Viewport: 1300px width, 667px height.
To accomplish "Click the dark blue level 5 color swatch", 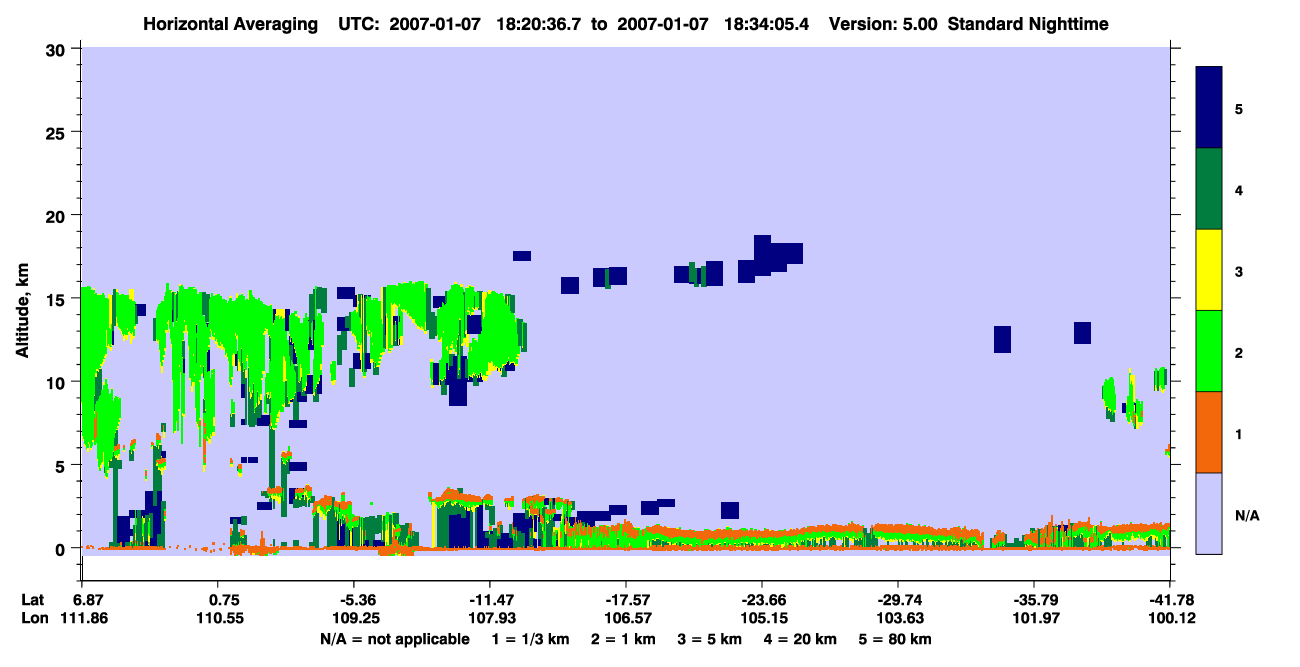I will [1209, 108].
